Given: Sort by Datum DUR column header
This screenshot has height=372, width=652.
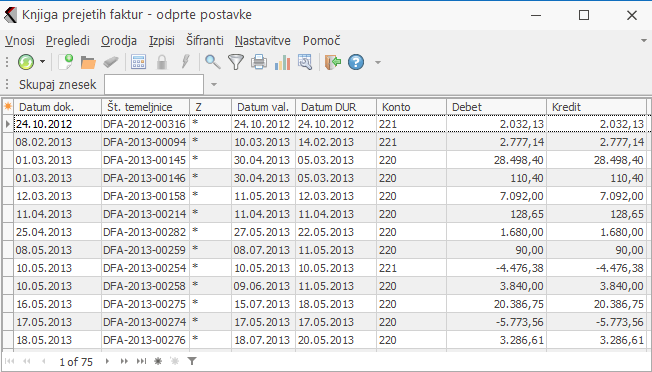Looking at the screenshot, I should click(336, 107).
